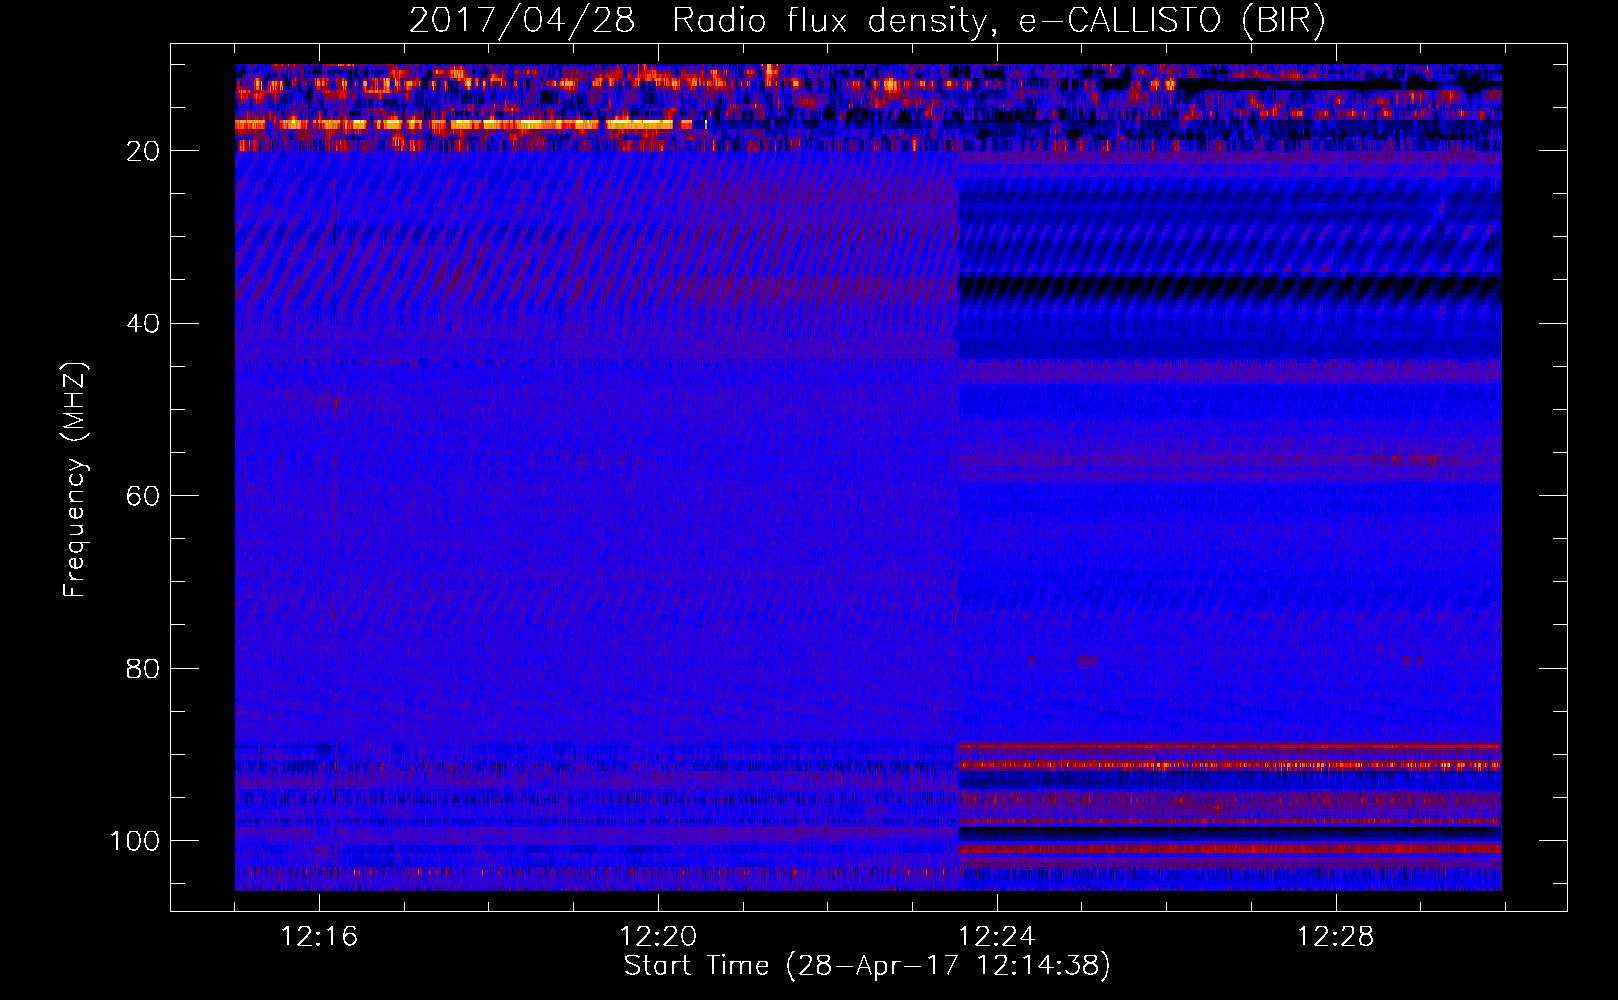This screenshot has width=1618, height=1000.
Task: Click the '60' frequency tick label
Action: pyautogui.click(x=144, y=496)
